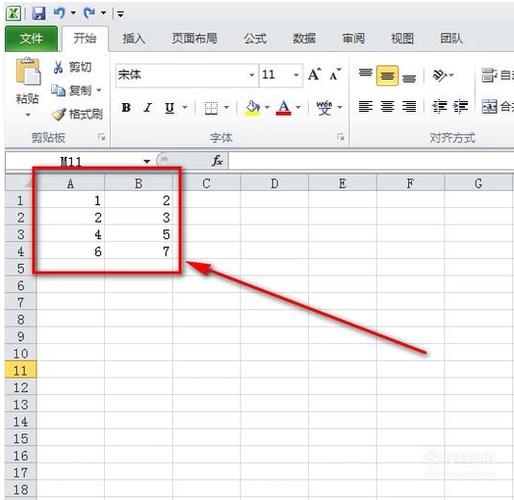
Task: Toggle Bold formatting
Action: click(126, 108)
